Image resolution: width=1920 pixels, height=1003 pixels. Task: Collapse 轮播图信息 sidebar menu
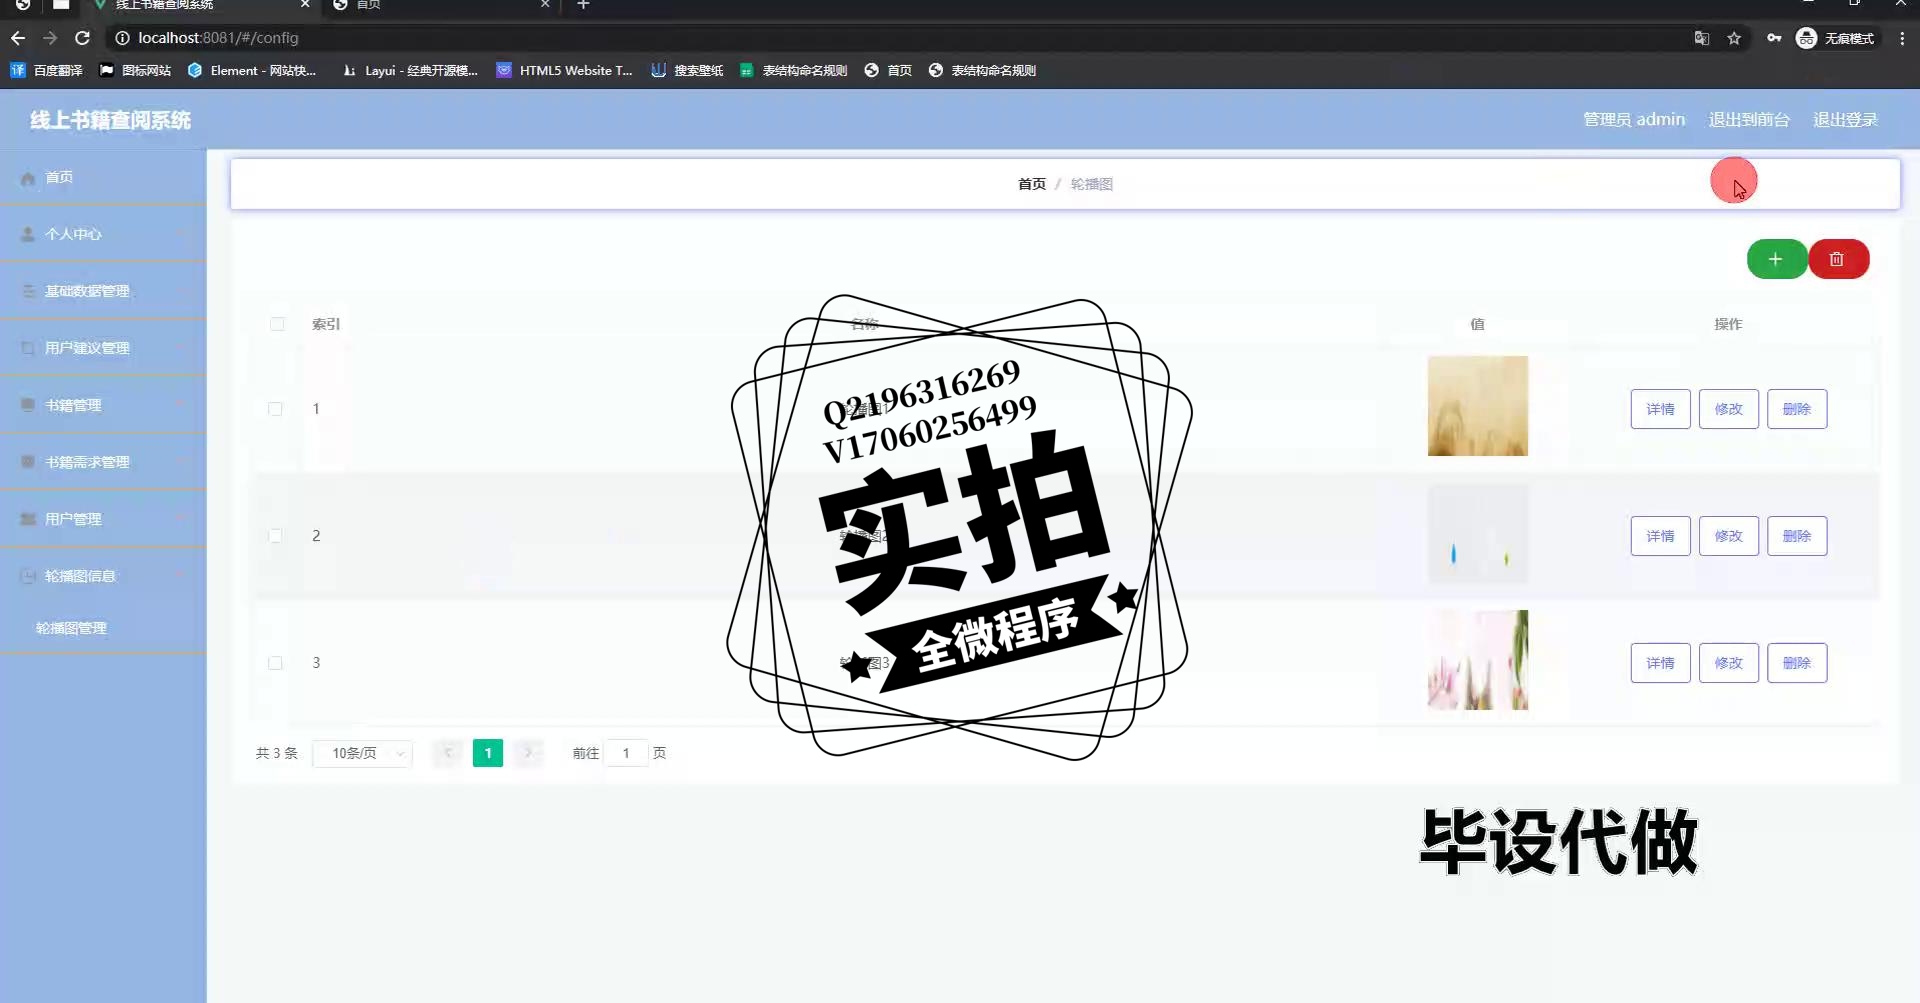point(103,576)
